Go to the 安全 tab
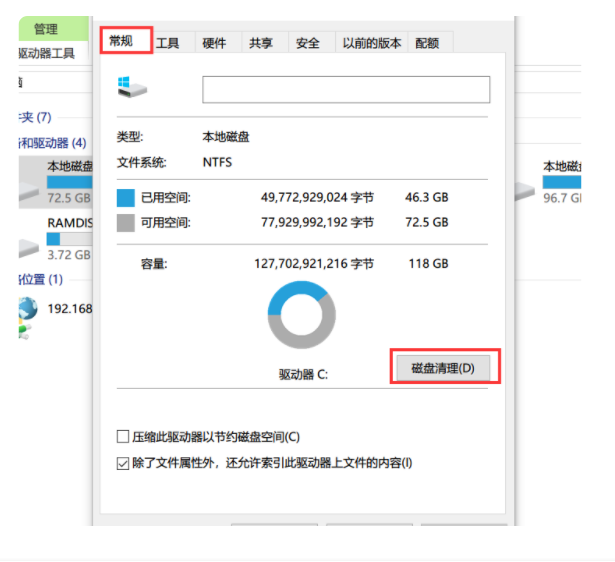 308,43
